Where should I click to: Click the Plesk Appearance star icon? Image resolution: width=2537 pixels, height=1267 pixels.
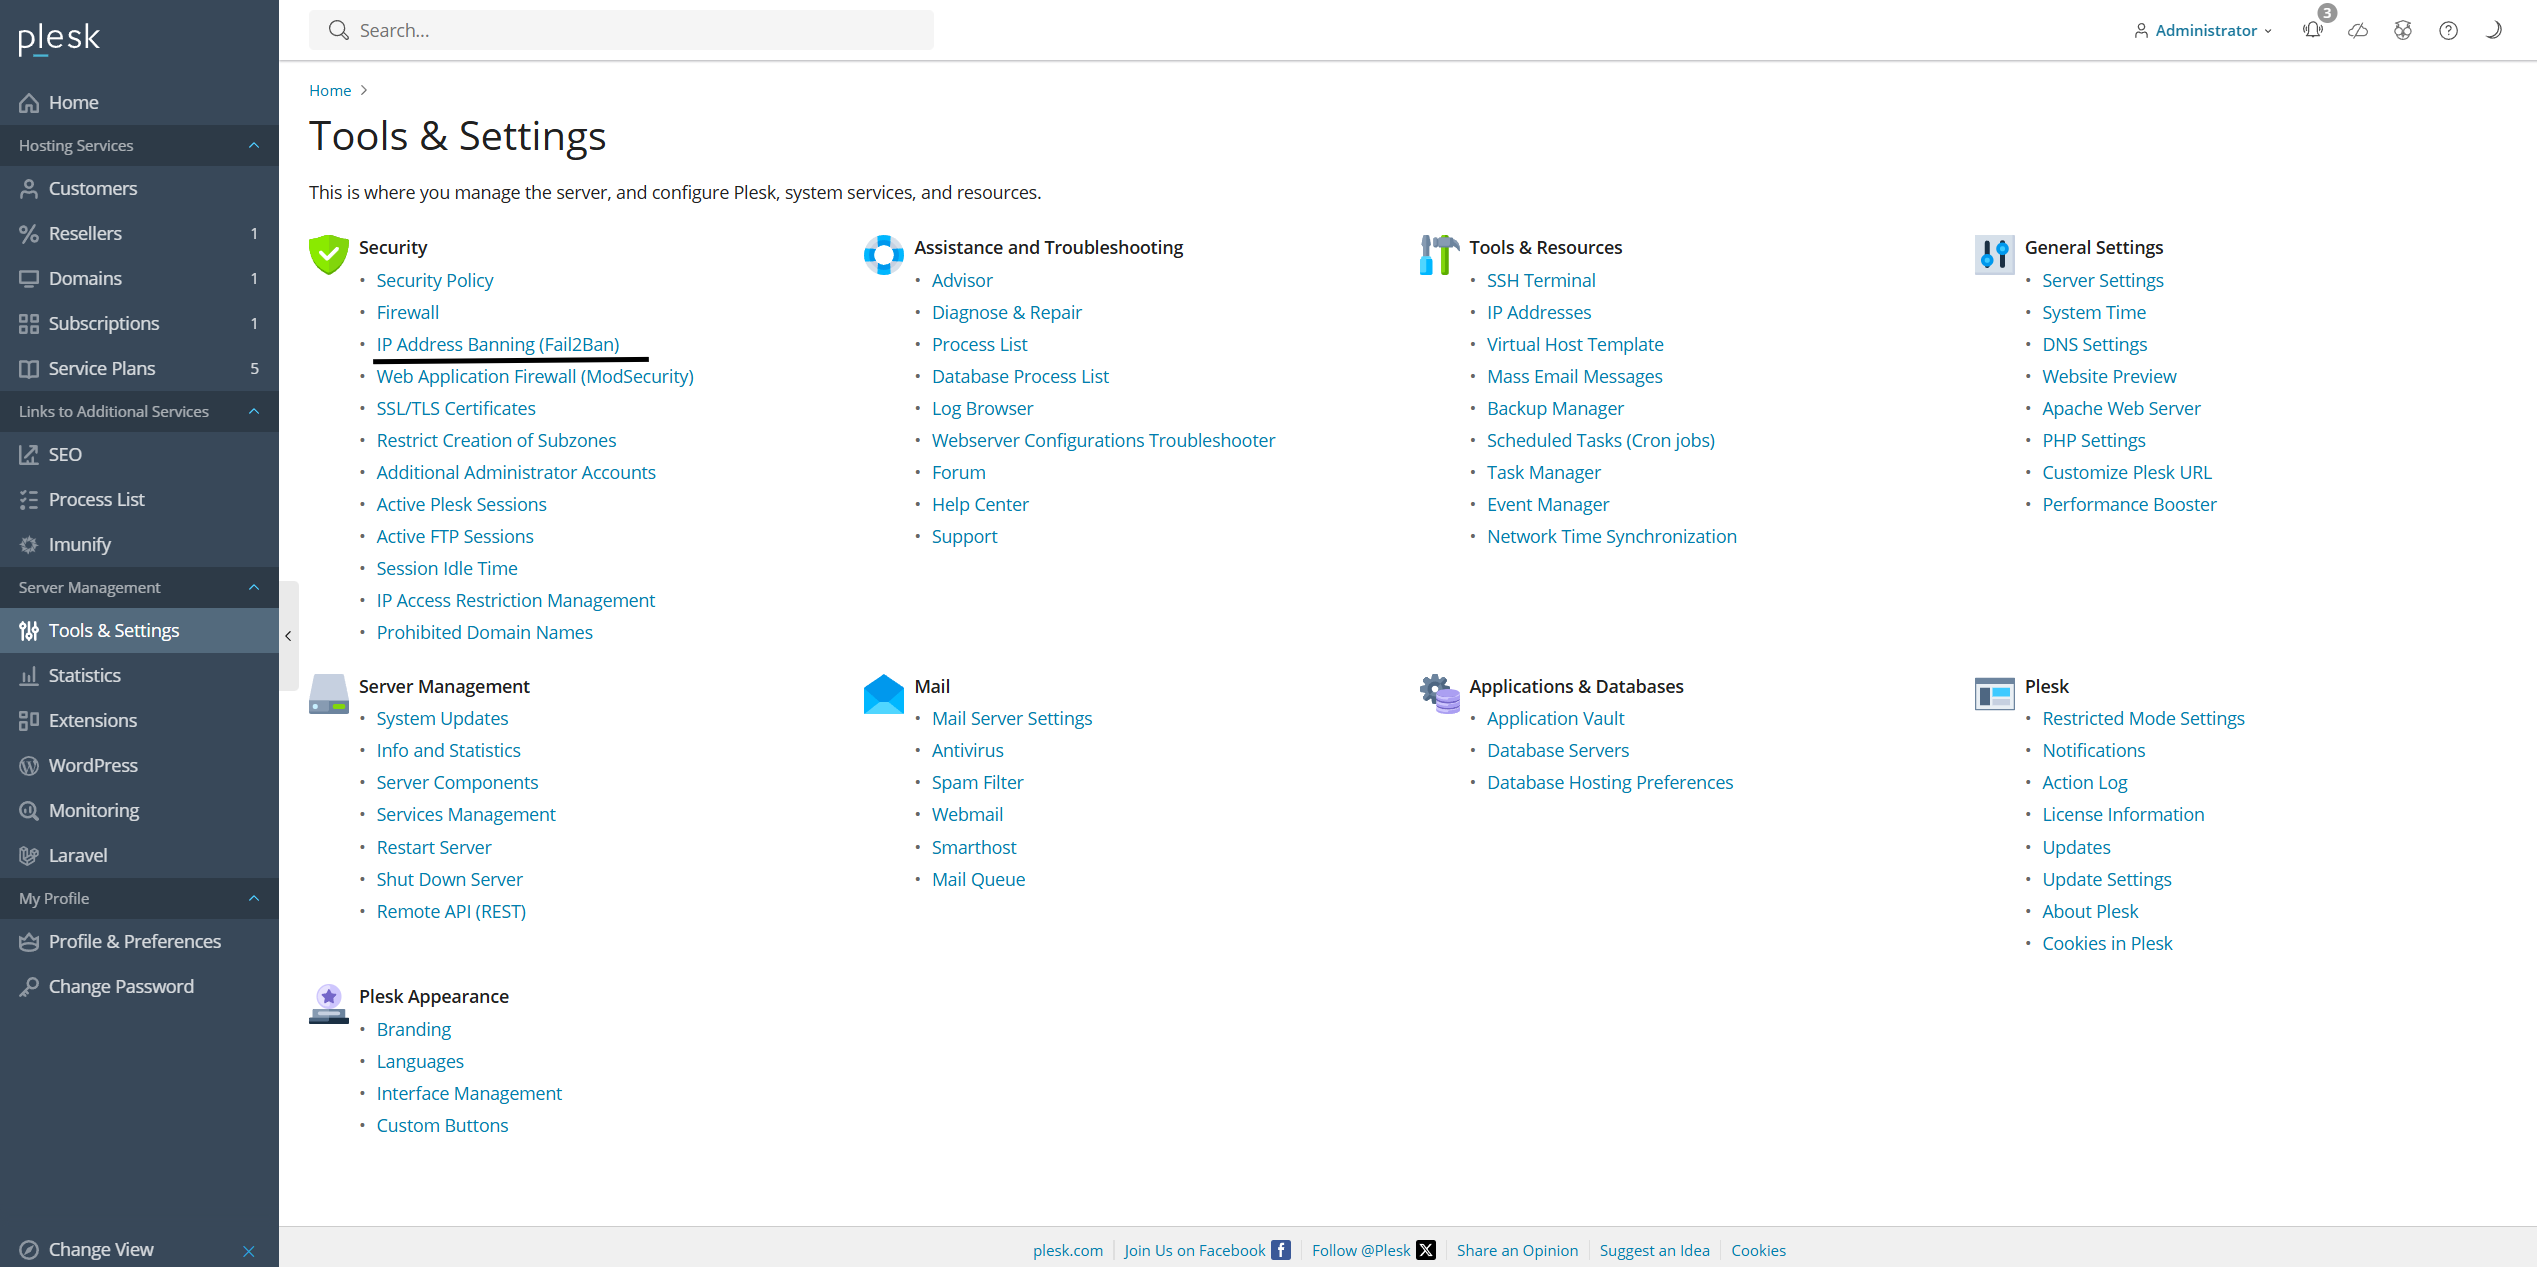328,1003
